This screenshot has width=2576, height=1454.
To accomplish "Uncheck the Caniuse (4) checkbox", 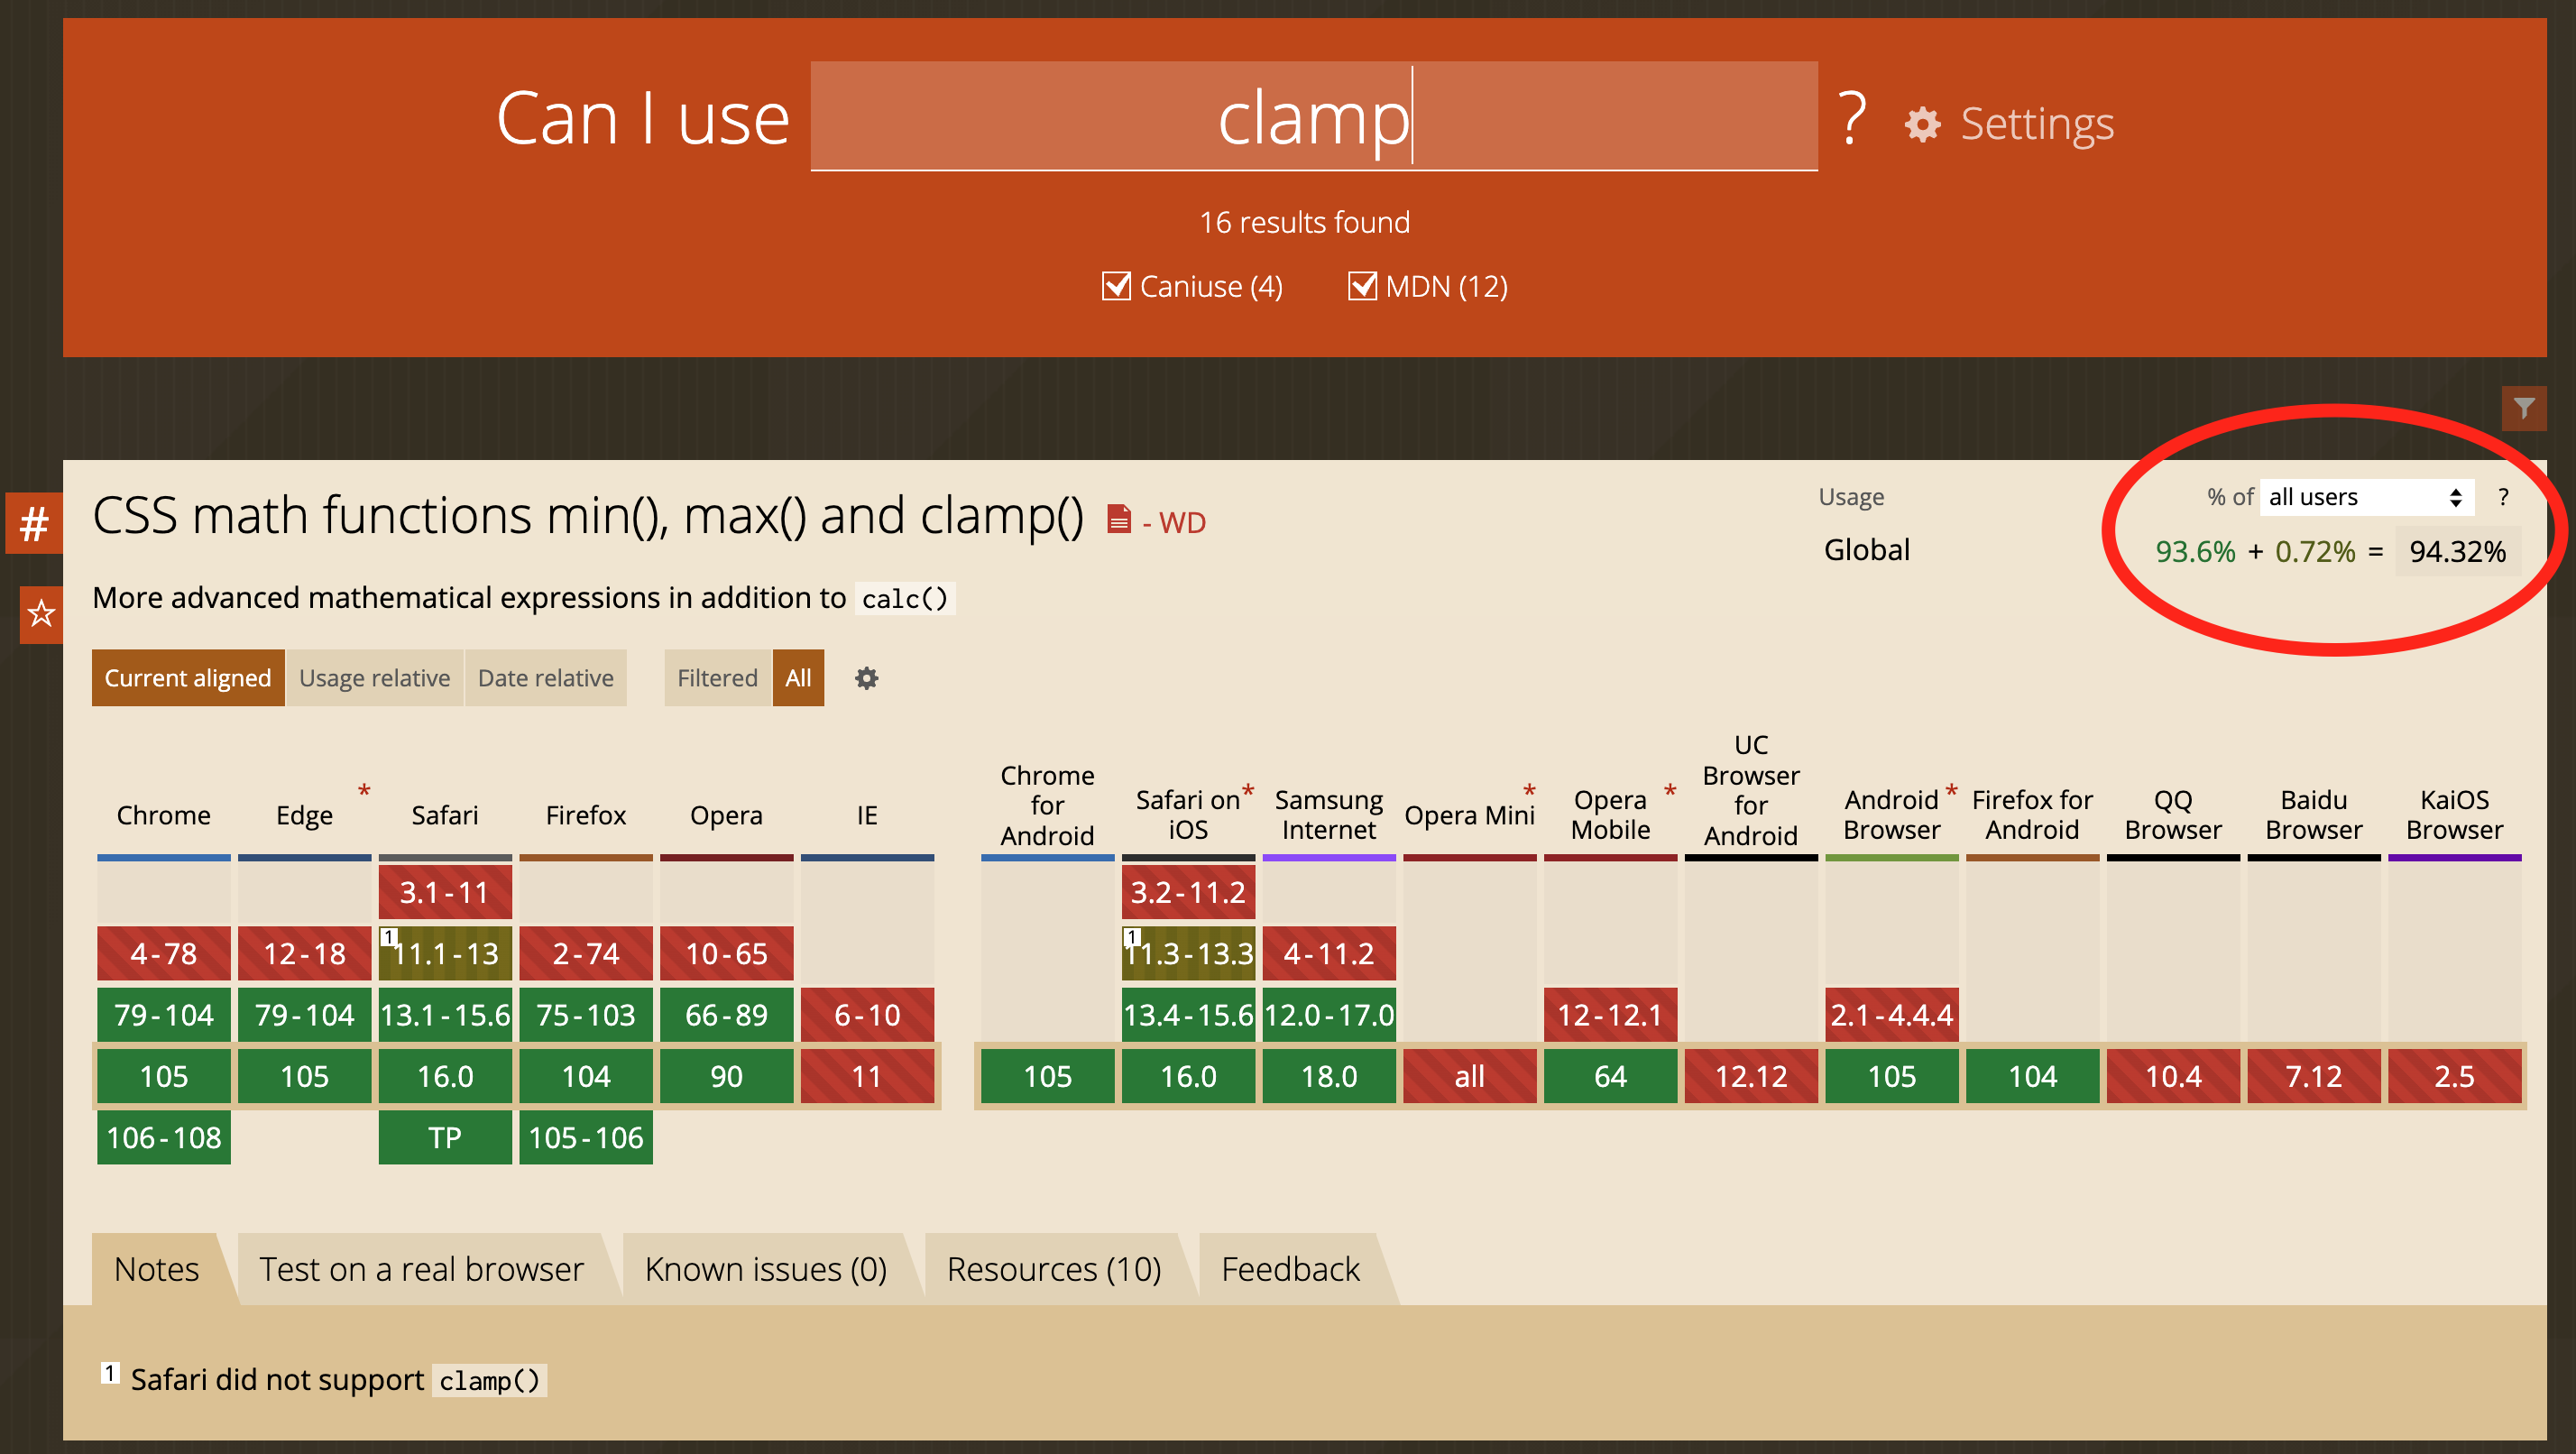I will 1116,286.
